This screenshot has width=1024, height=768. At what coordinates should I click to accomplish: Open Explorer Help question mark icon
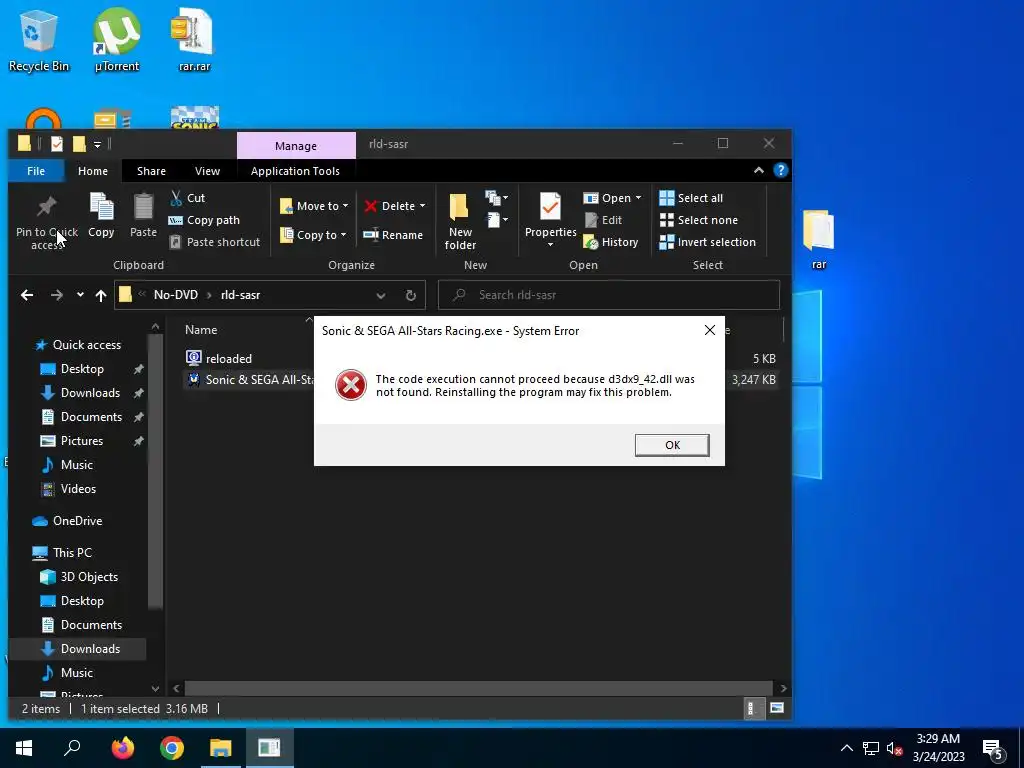780,170
